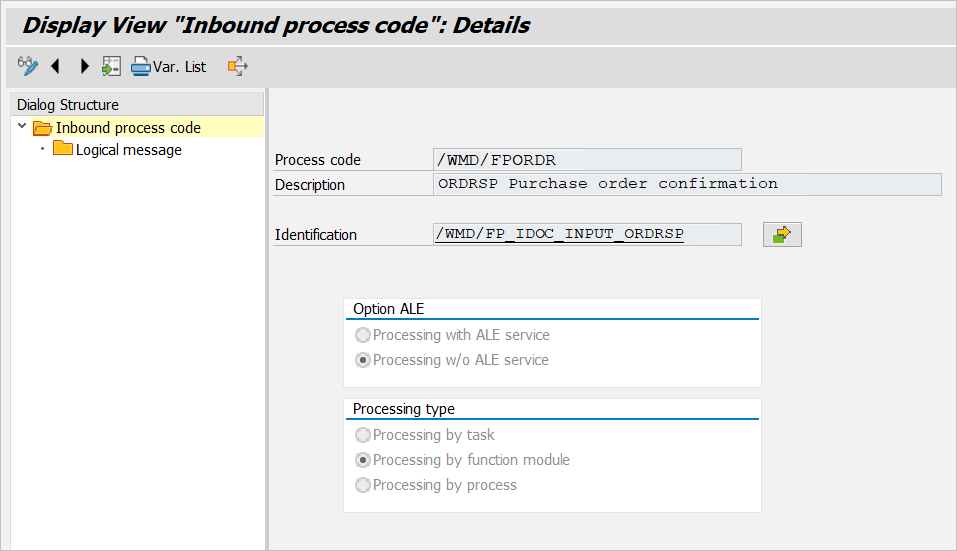Click the orange transport arrows toolbar icon
957x551 pixels.
tap(237, 67)
